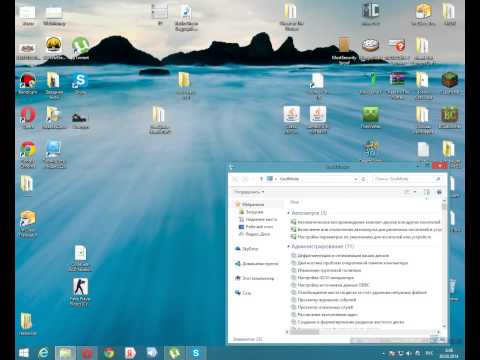
Task: Select the File Explorer taskbar button
Action: tap(65, 353)
